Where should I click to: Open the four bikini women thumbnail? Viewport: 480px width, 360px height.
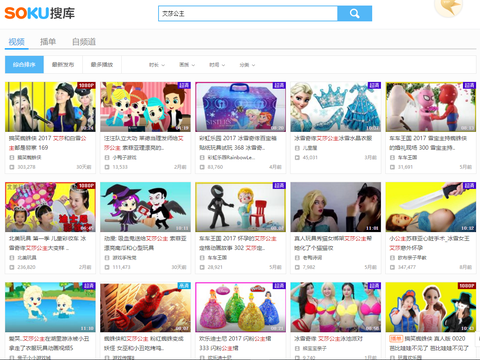336,307
